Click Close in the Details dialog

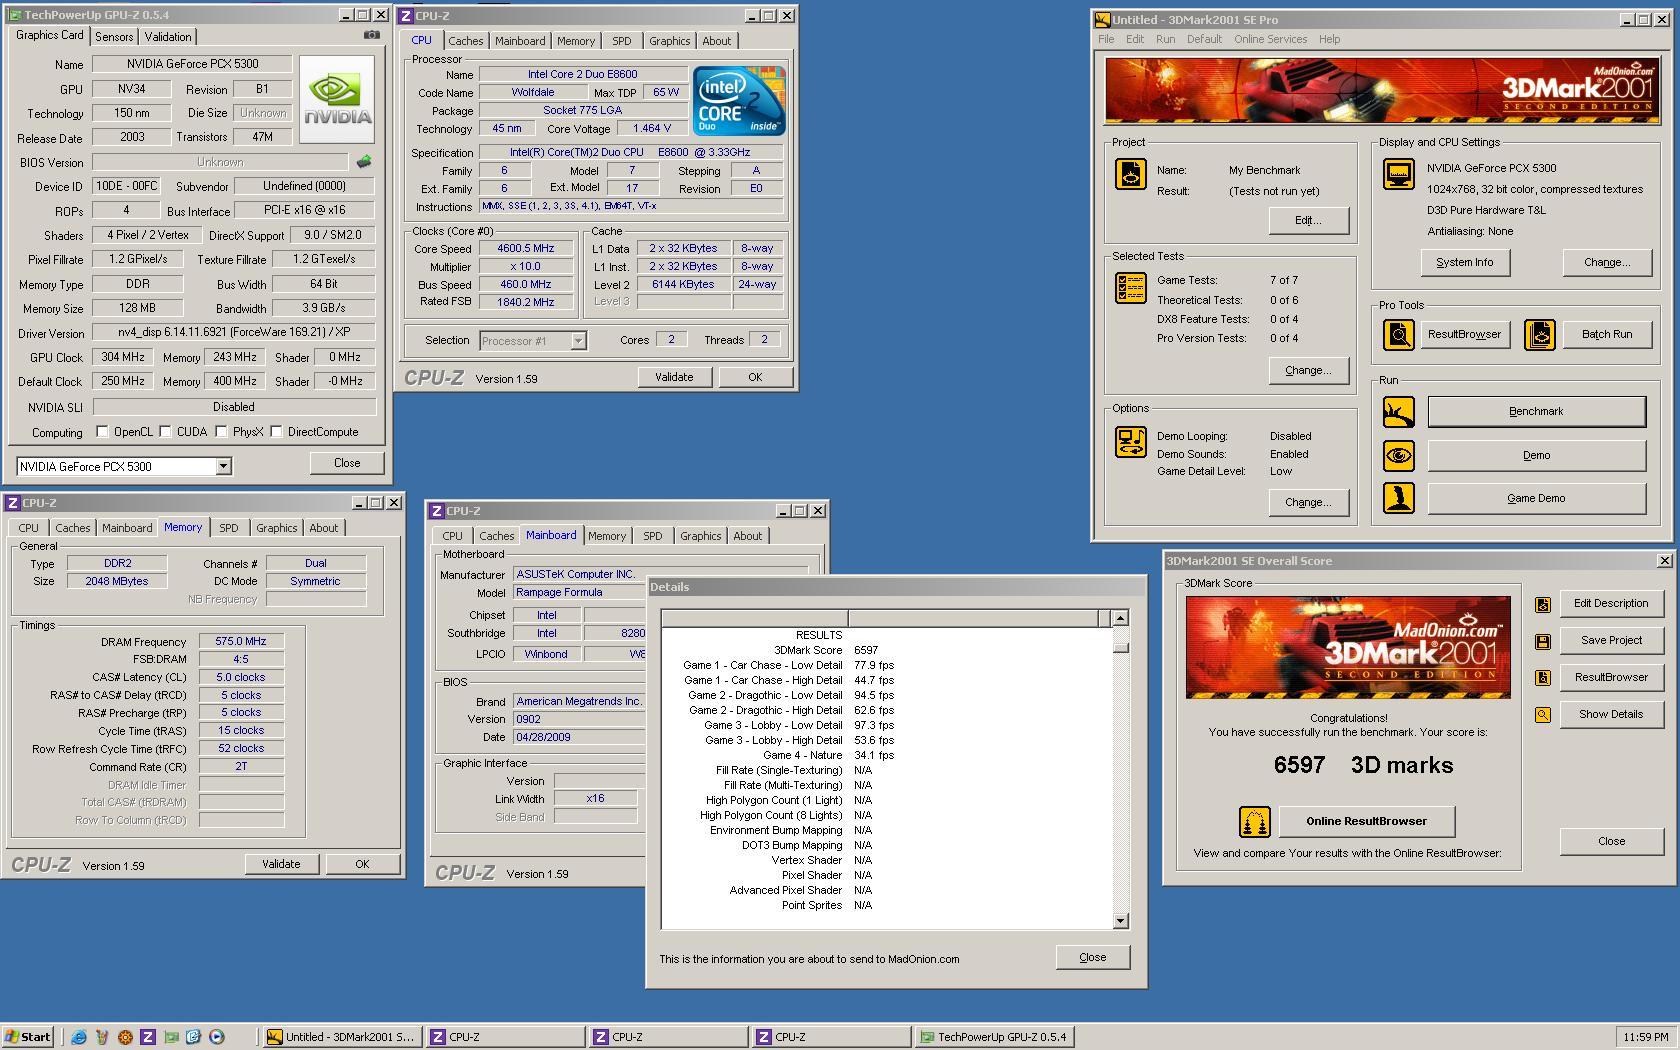point(1093,957)
